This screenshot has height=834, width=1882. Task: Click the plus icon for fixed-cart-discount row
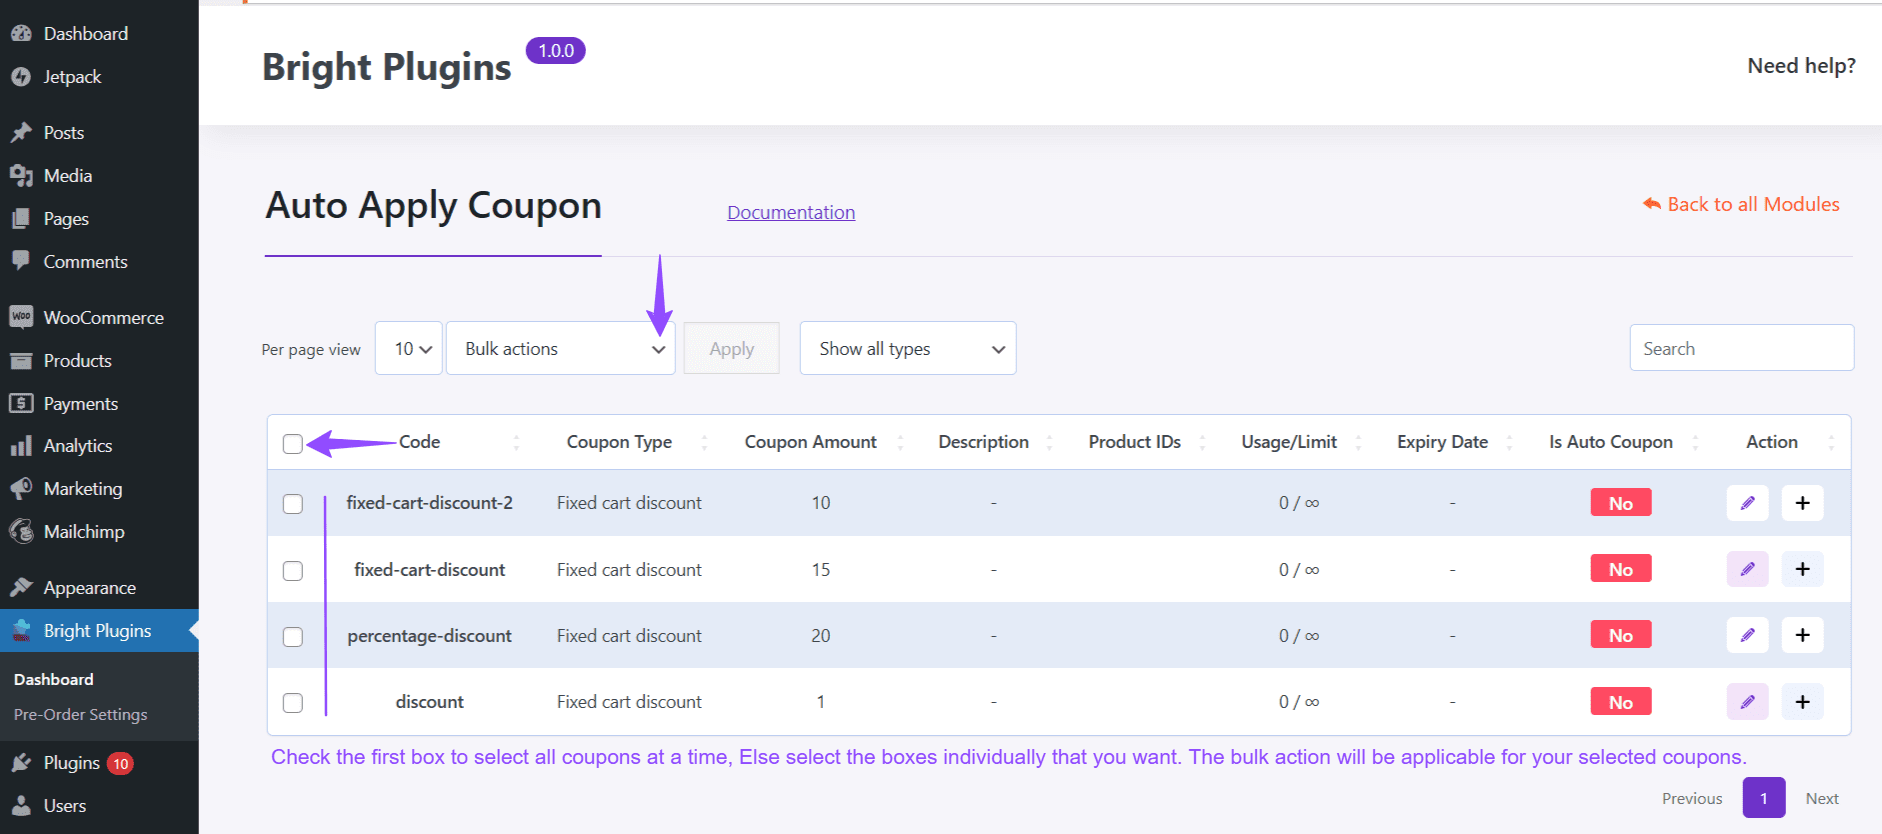click(x=1802, y=569)
